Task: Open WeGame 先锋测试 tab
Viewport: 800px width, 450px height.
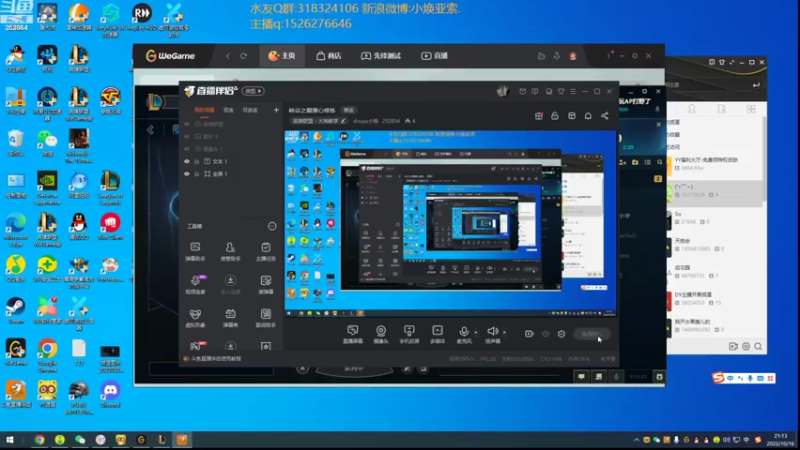Action: coord(381,56)
